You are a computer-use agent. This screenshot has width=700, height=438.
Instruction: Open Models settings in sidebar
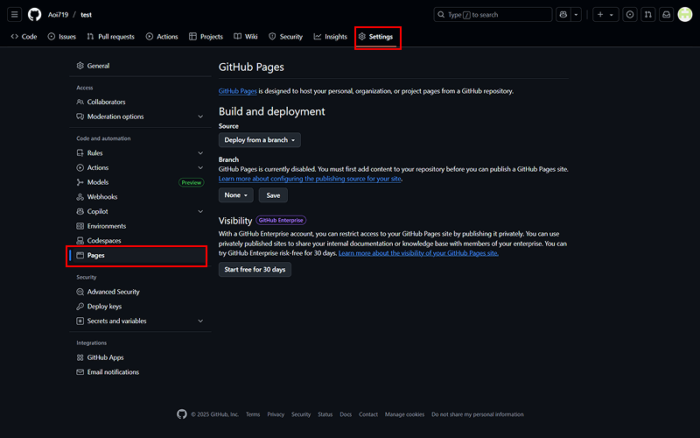tap(98, 182)
